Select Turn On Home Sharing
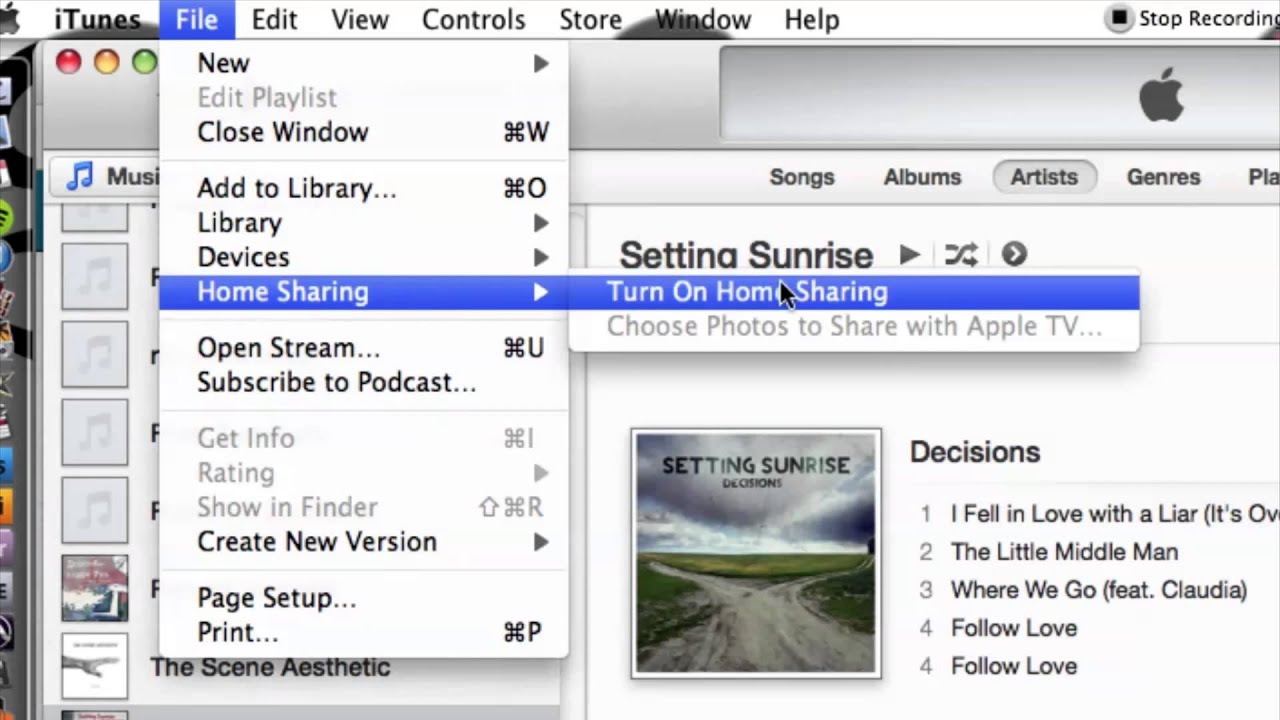1280x720 pixels. [747, 292]
